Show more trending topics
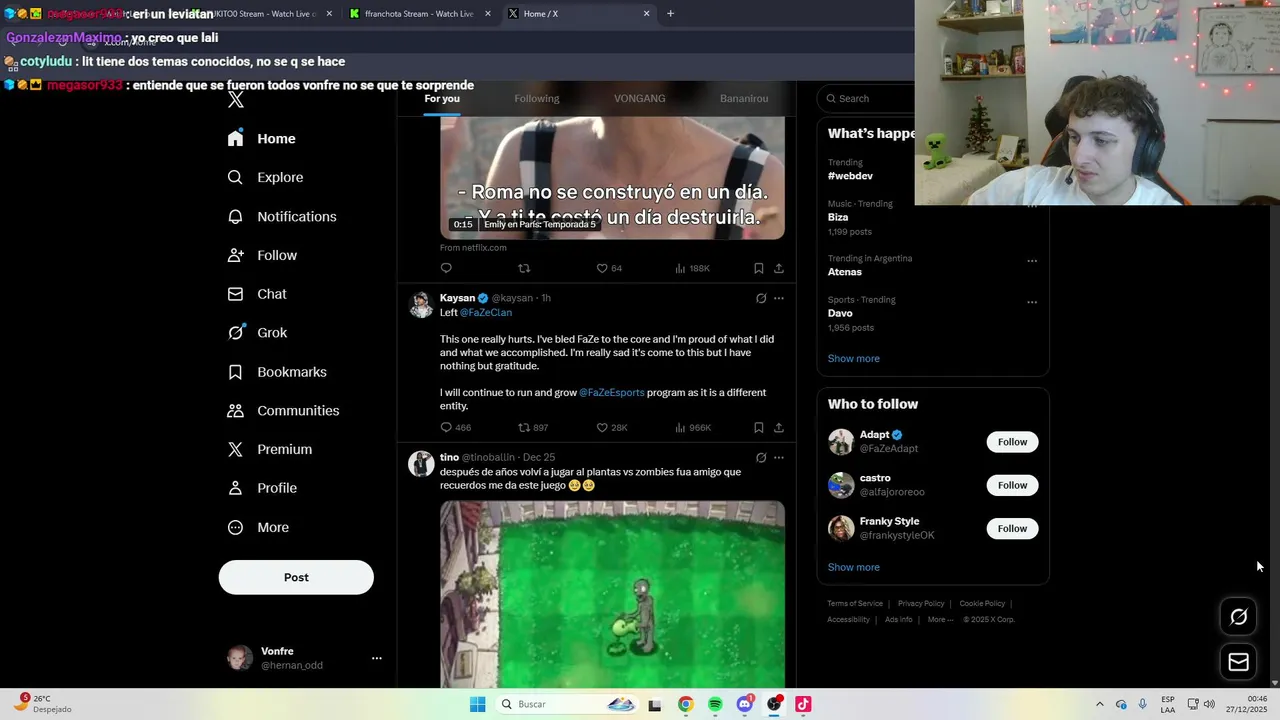Viewport: 1280px width, 720px height. coord(854,359)
